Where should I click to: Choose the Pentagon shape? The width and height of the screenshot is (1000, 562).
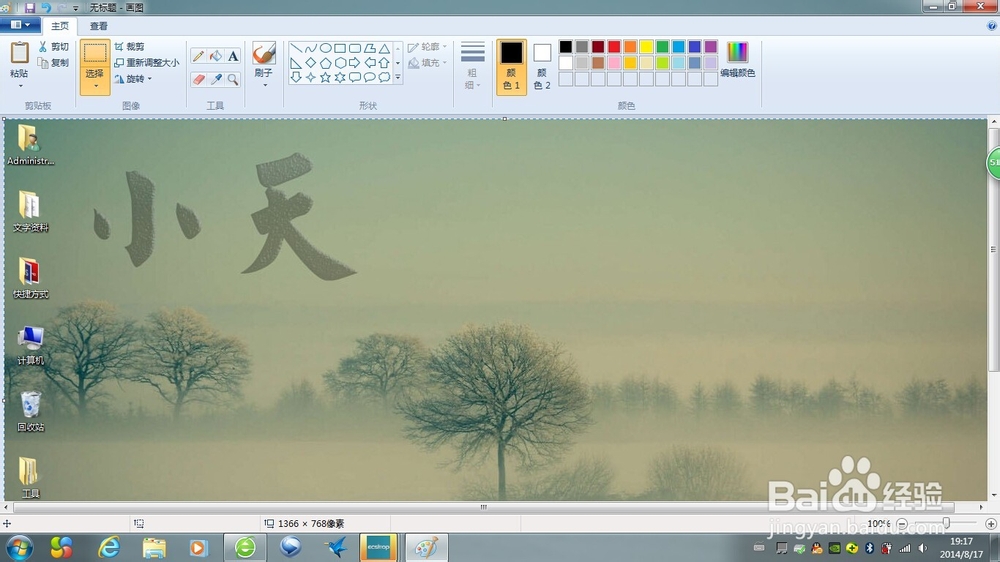(325, 63)
